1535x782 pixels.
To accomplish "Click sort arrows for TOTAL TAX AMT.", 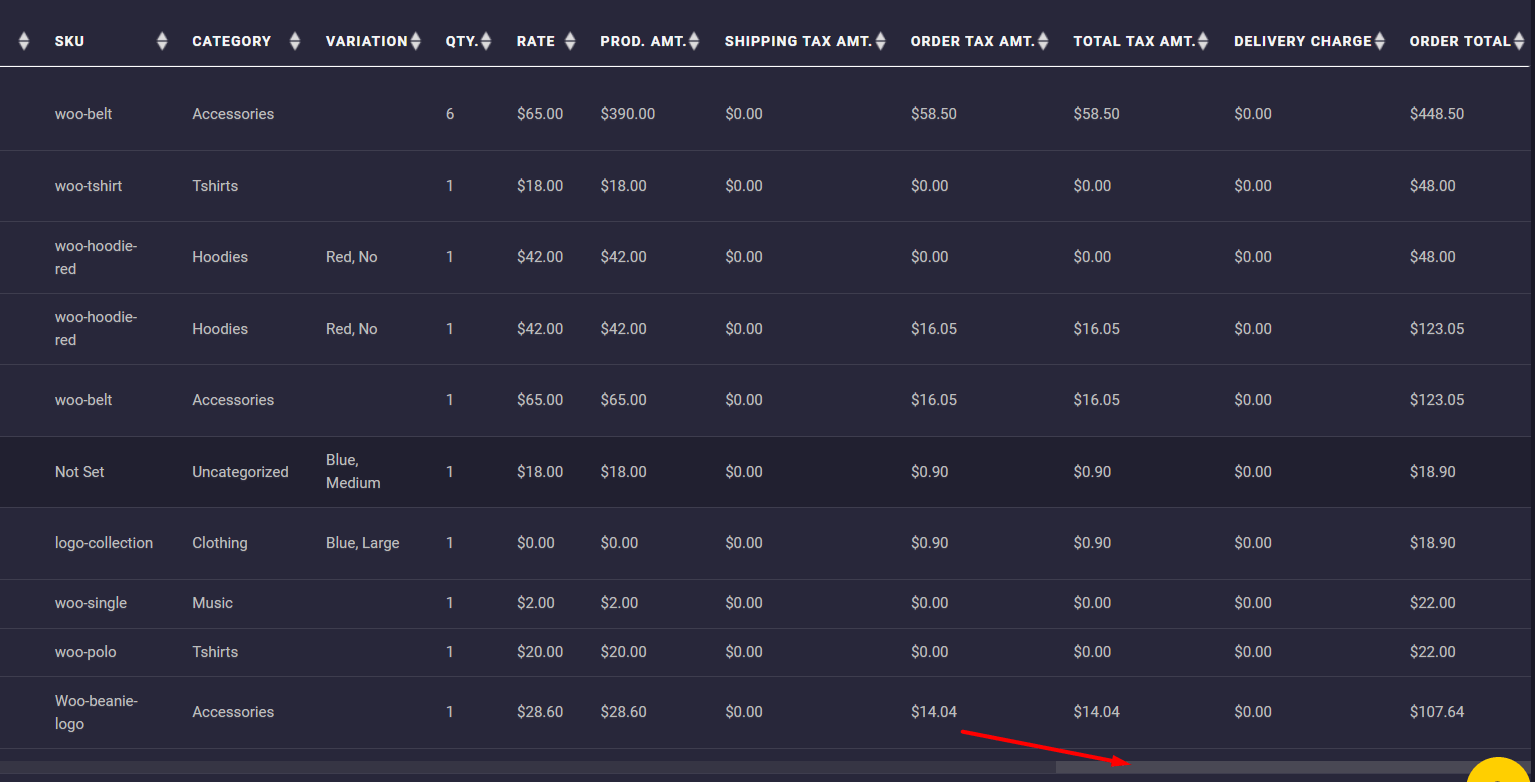I will [x=1203, y=41].
